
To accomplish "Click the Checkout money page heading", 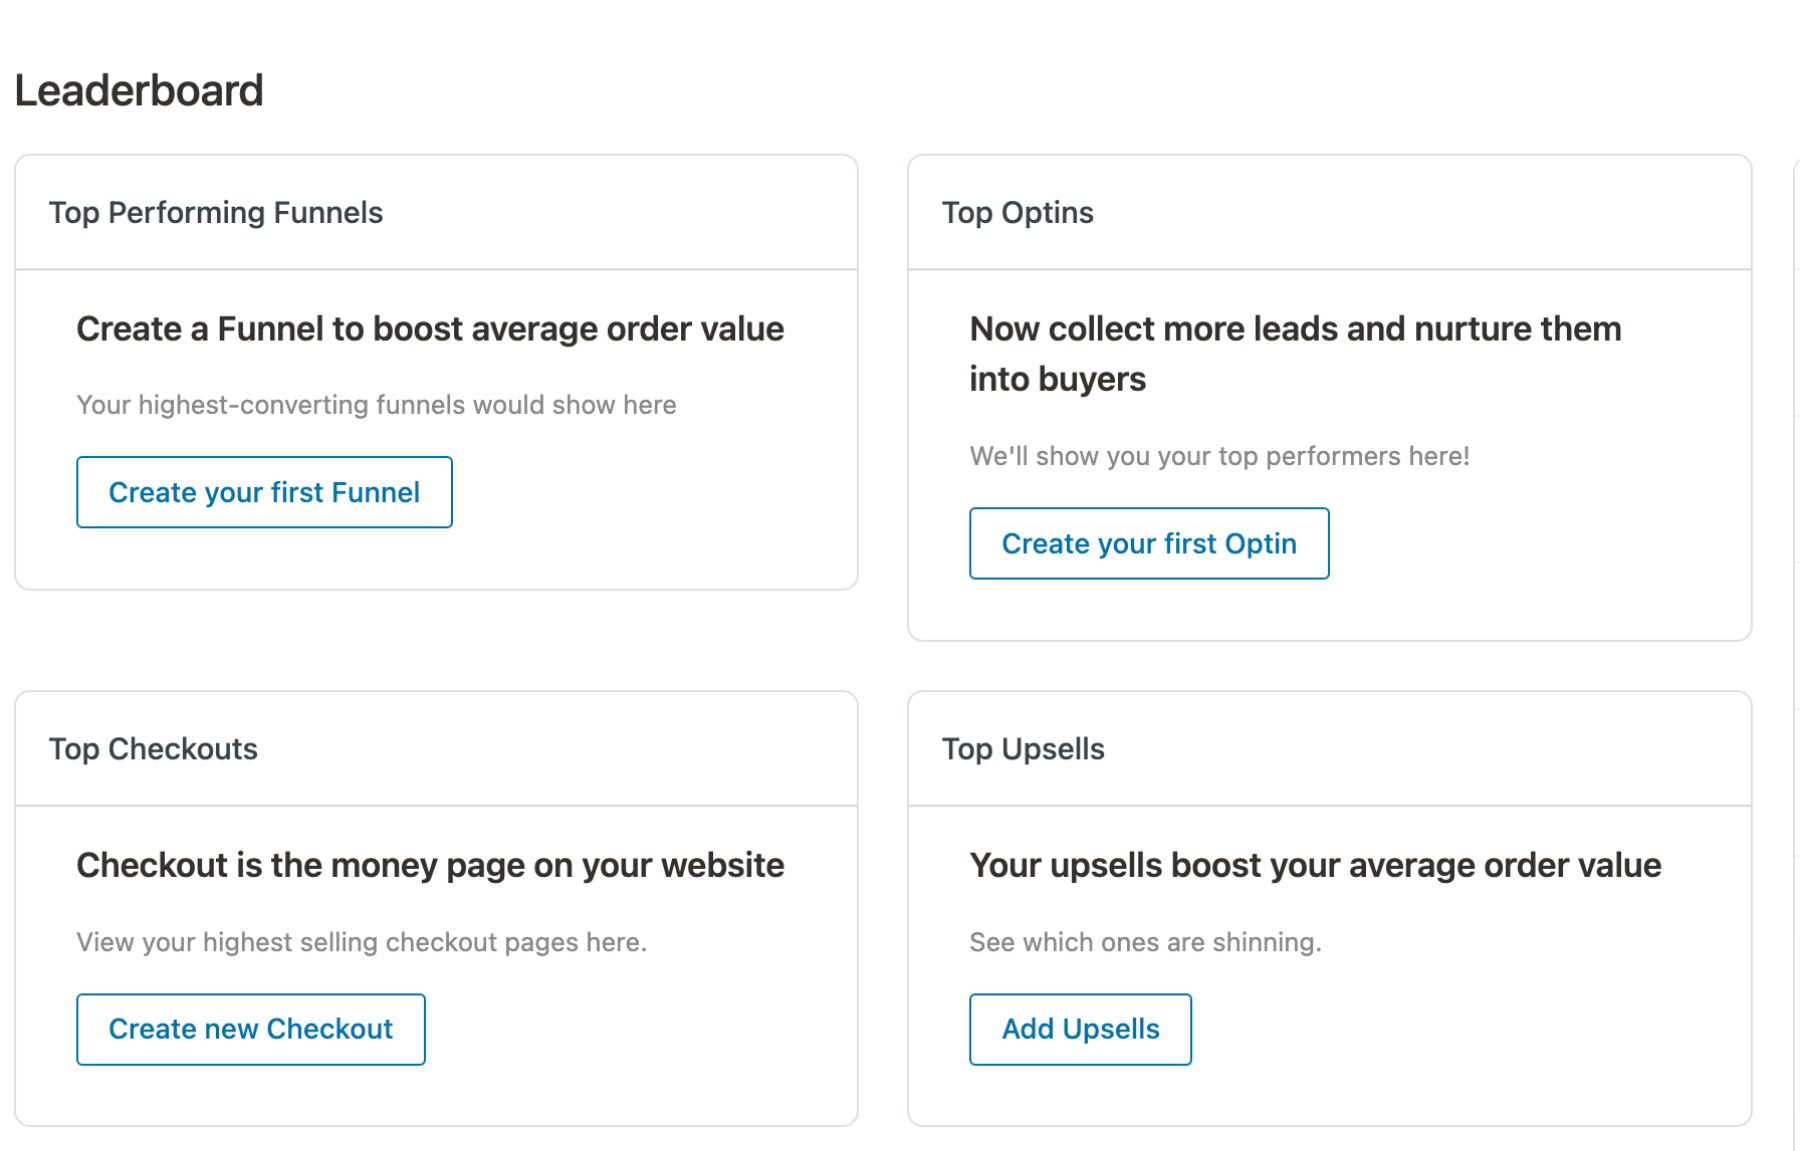I will [x=430, y=866].
